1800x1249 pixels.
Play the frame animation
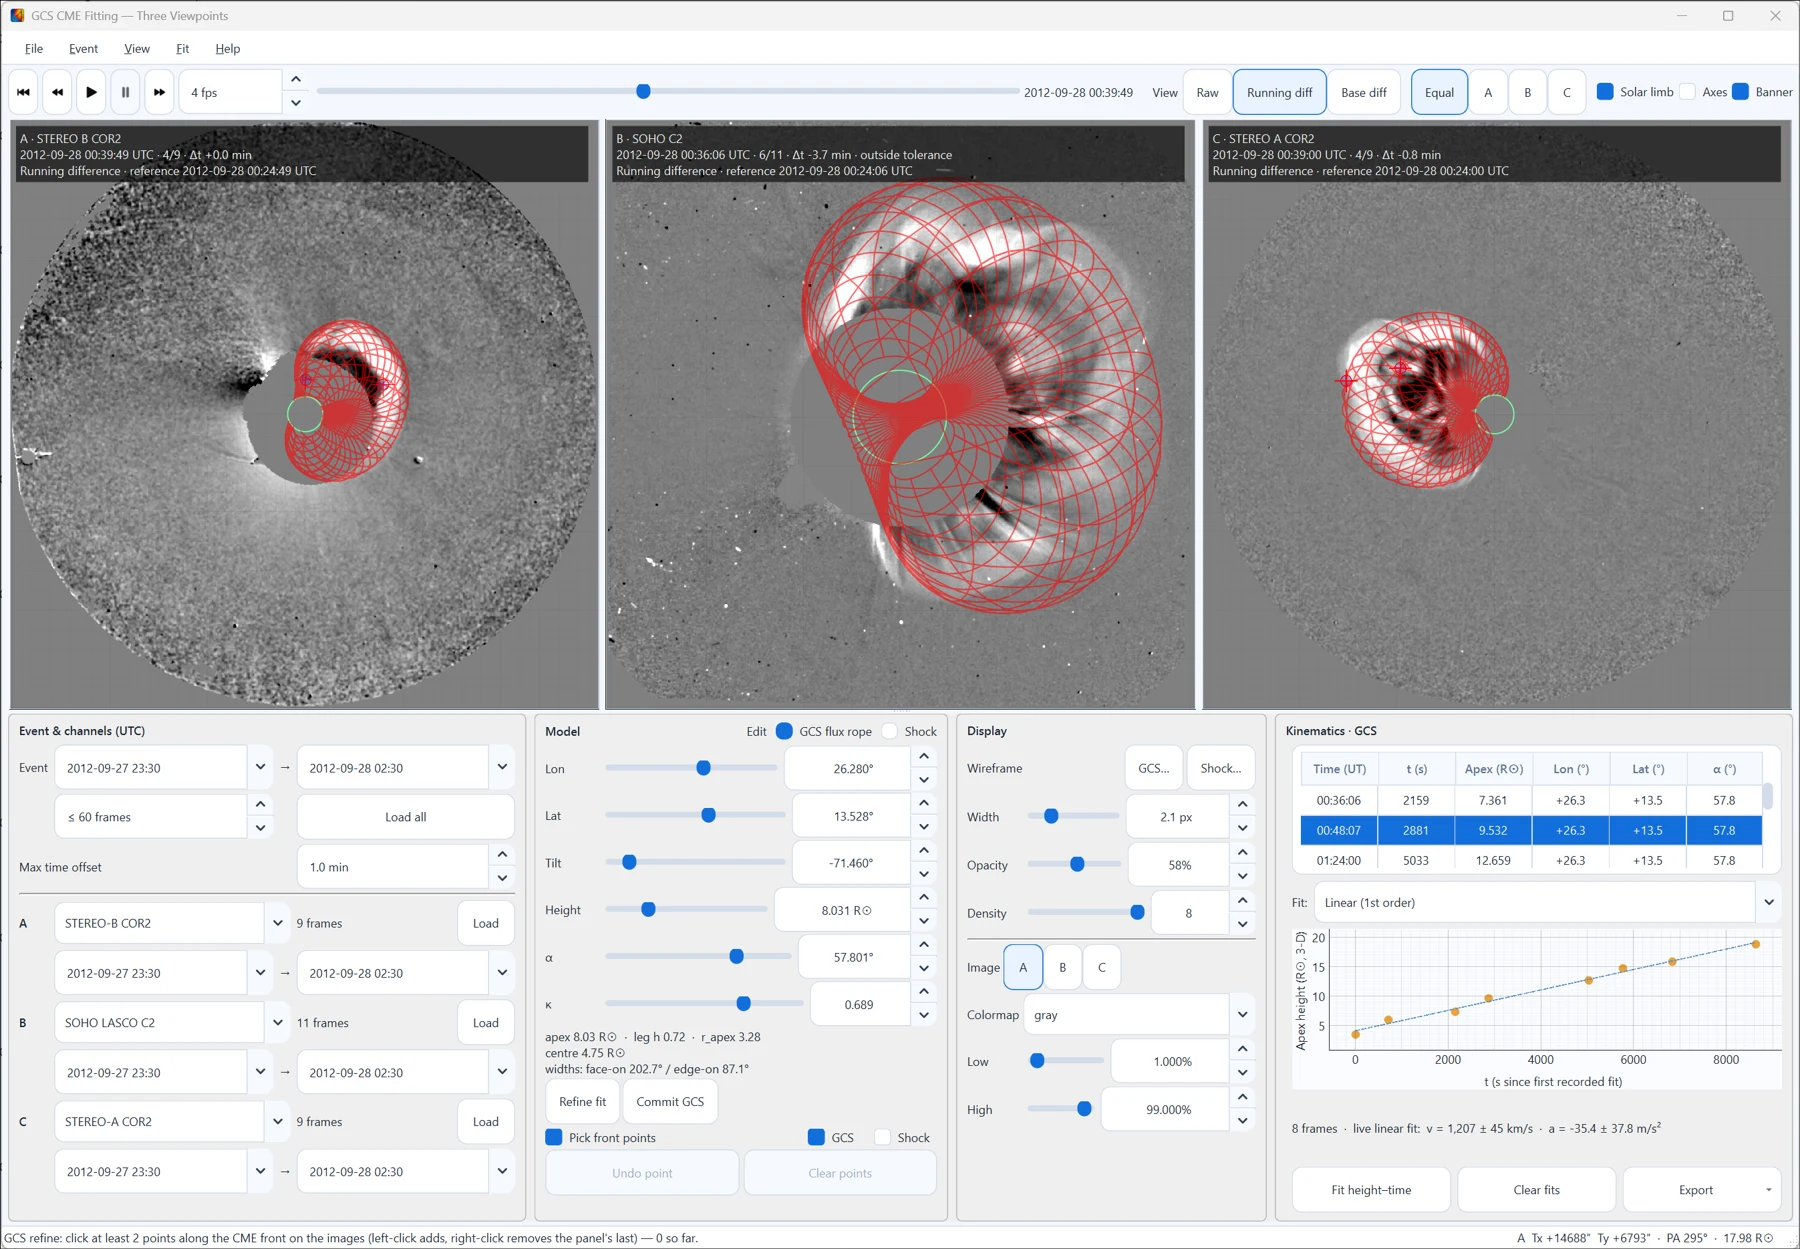[x=91, y=92]
